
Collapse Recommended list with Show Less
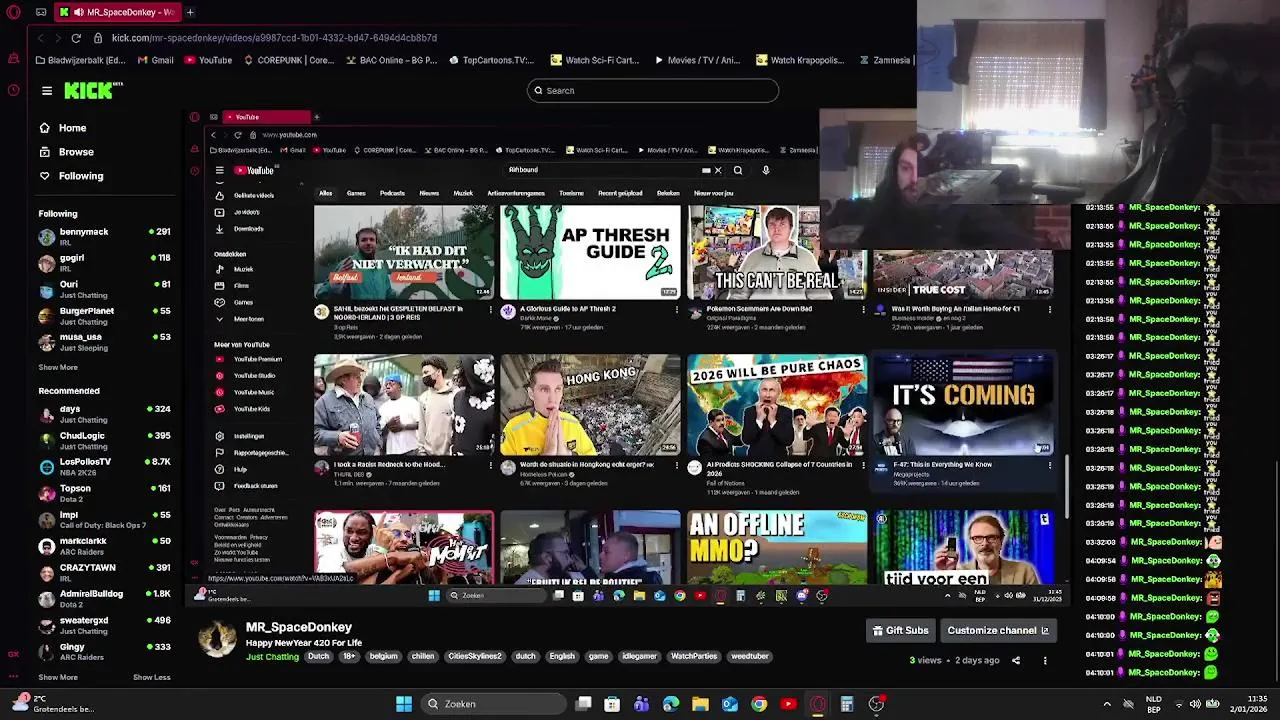(x=152, y=677)
